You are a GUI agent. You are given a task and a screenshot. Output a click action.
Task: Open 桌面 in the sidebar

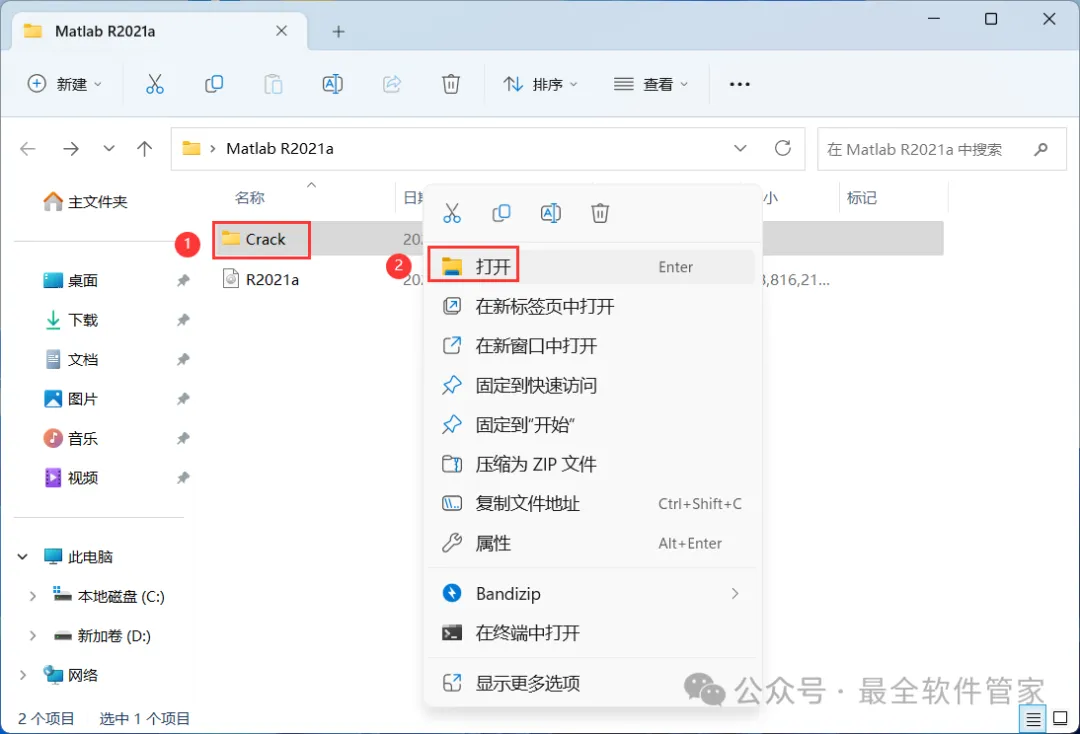click(x=71, y=280)
